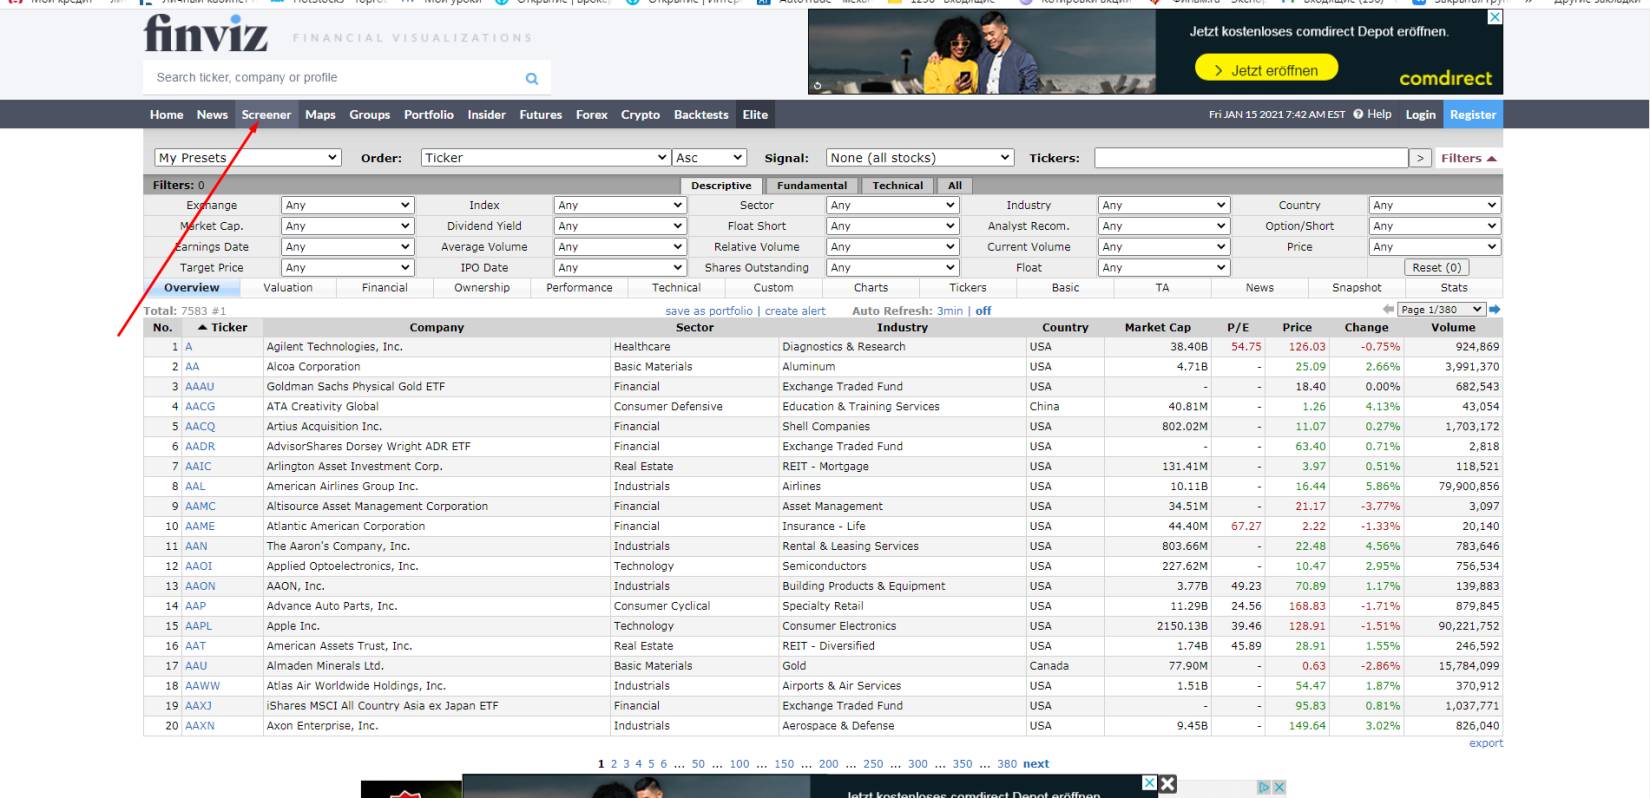Click the tickers go arrow button
Image resolution: width=1650 pixels, height=798 pixels.
1420,158
